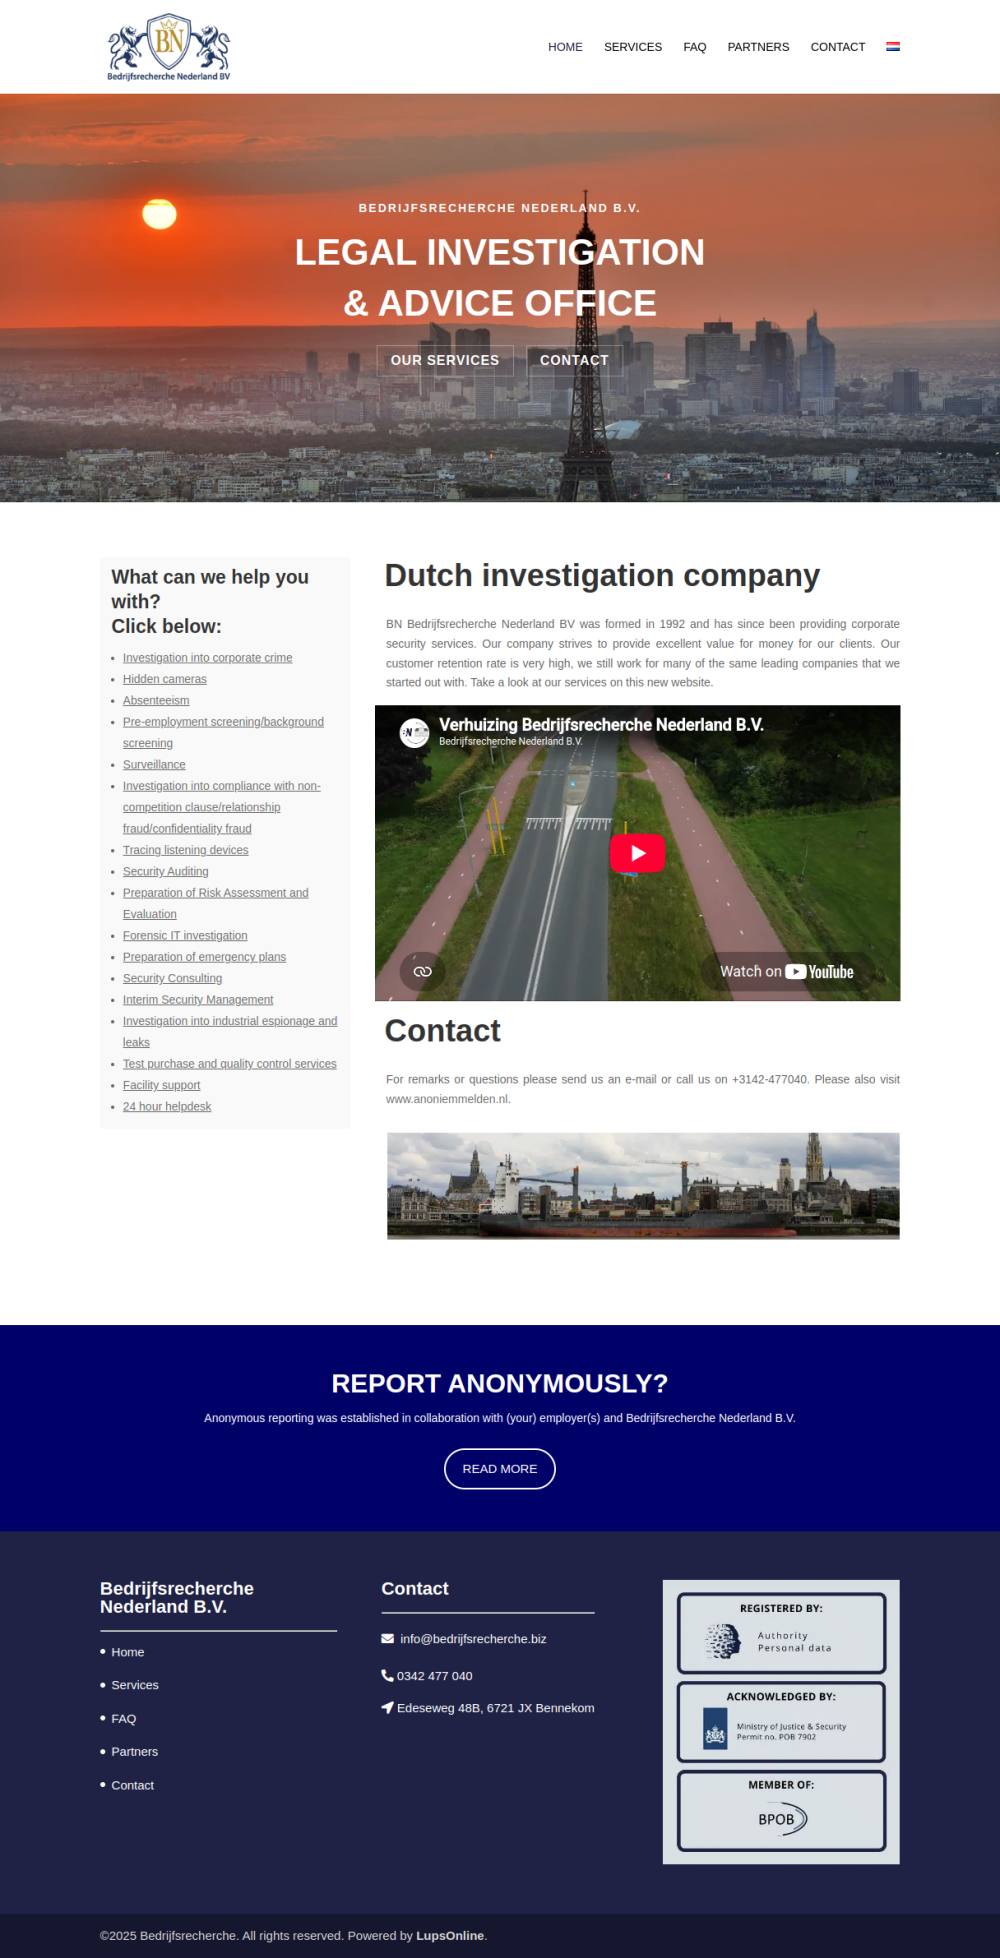
Task: Open industrial espionage and leaks link
Action: coord(230,1031)
